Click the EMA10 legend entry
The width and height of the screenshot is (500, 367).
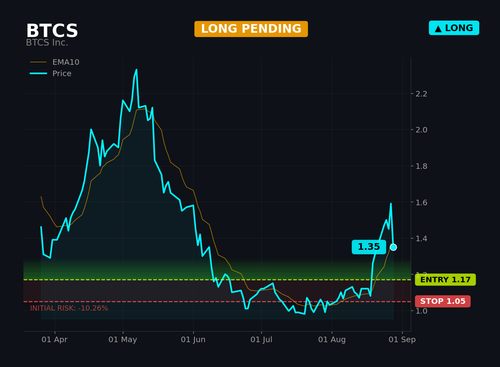coord(55,62)
